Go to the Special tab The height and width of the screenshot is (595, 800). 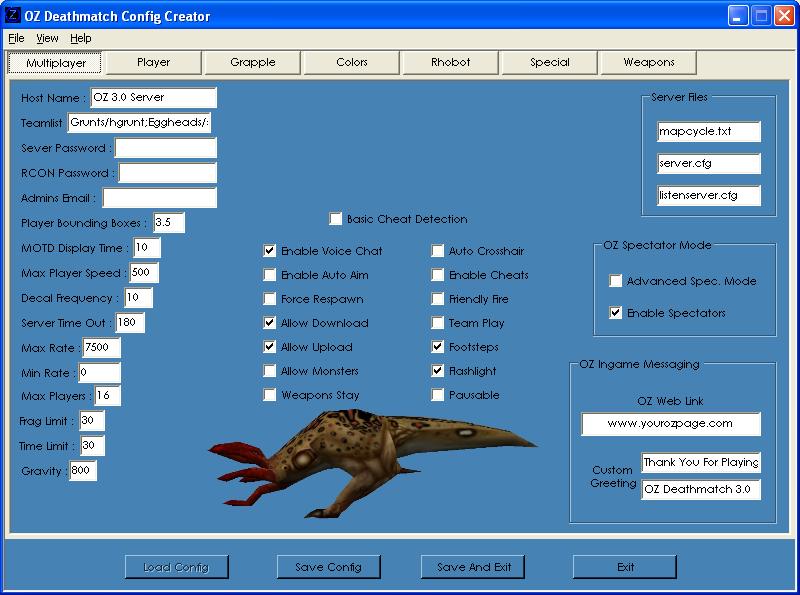[x=549, y=63]
